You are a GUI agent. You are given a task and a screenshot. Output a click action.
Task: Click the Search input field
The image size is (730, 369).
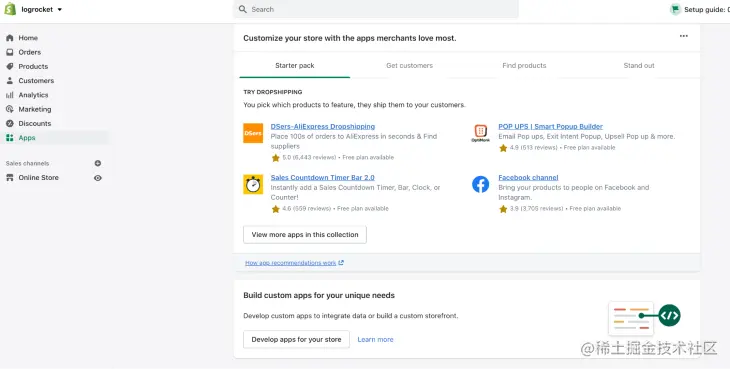coord(376,9)
